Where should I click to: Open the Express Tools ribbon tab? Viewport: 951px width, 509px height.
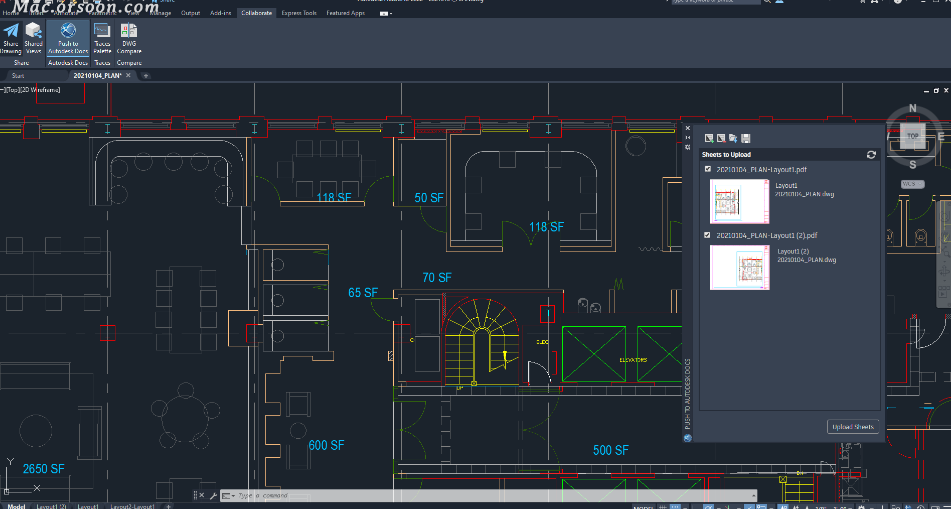[x=298, y=13]
